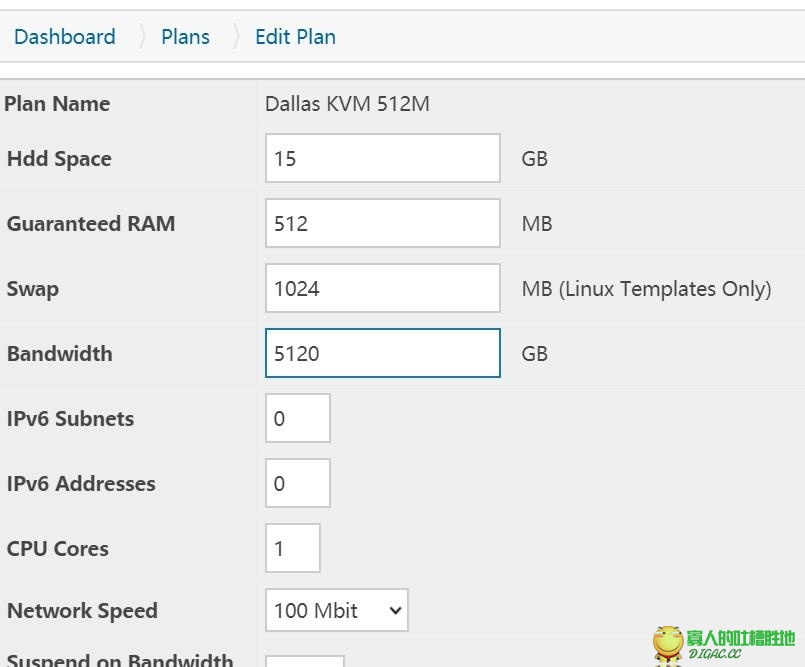
Task: Click the Bandwidth label
Action: coord(60,354)
